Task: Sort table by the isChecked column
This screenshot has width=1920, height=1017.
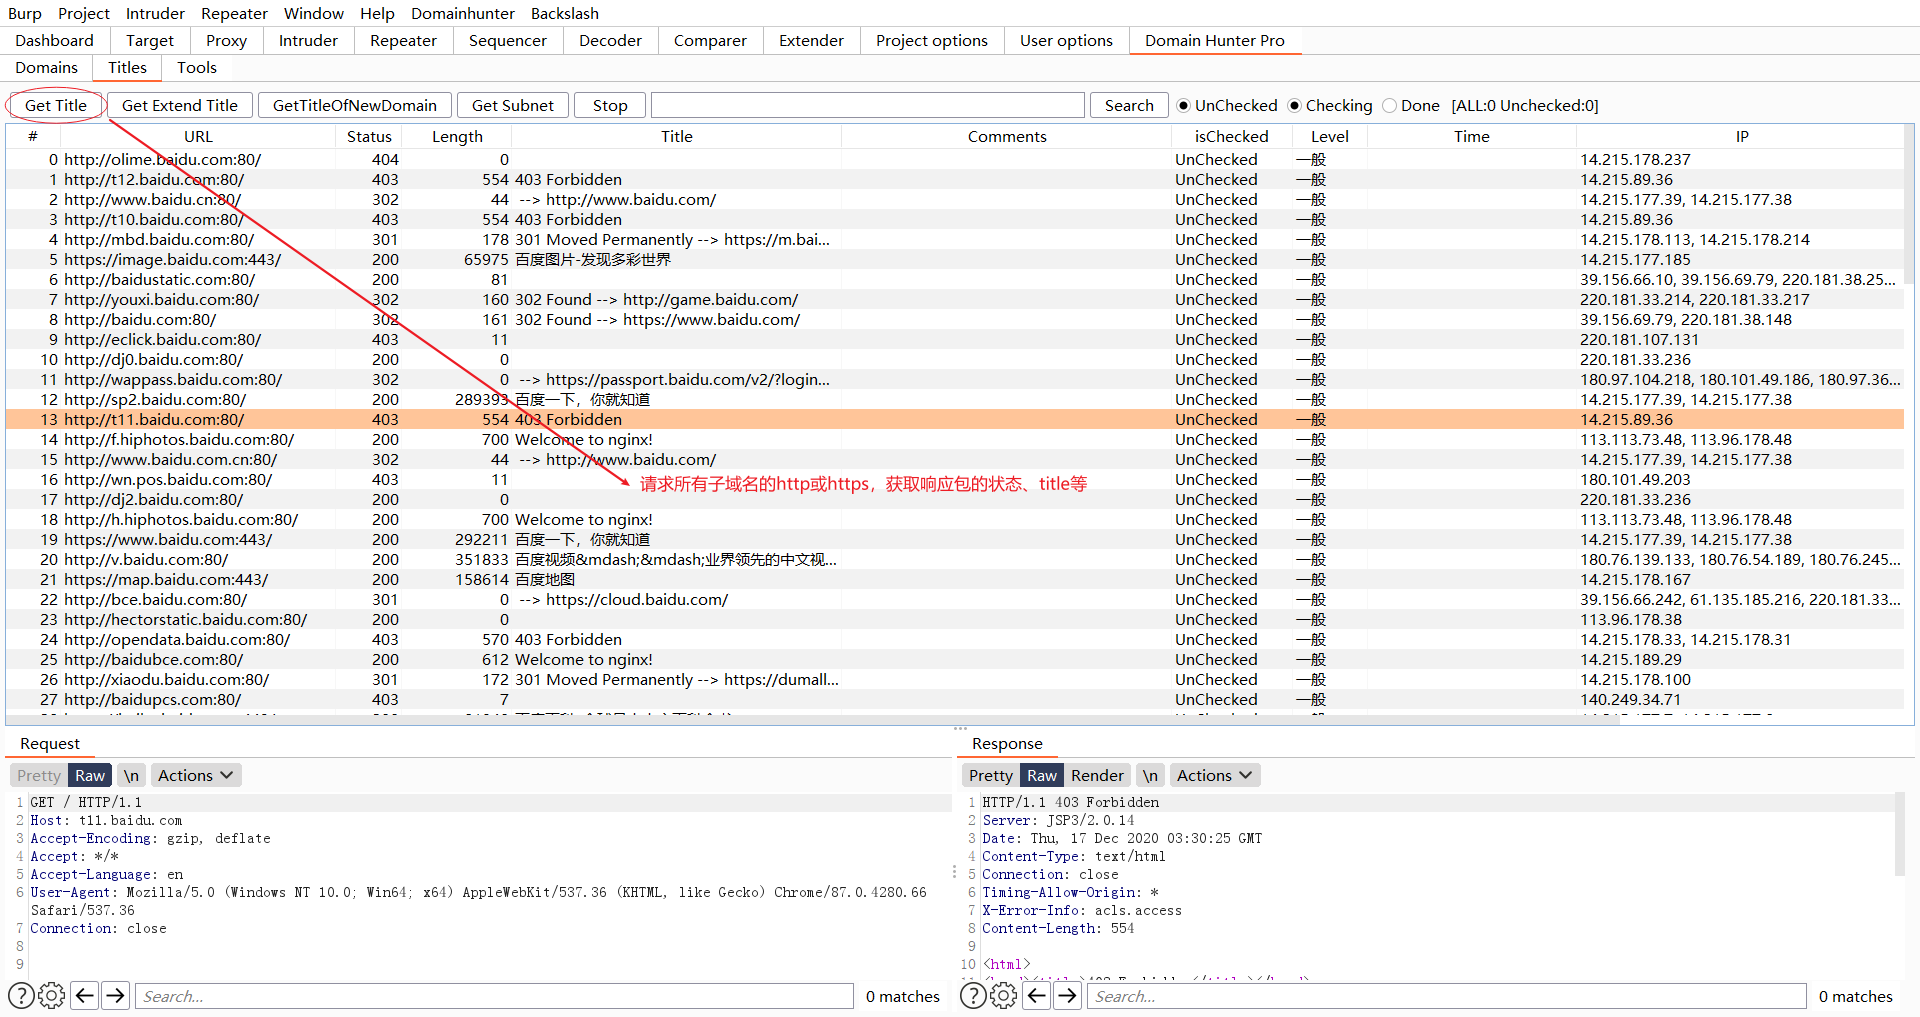Action: click(x=1231, y=136)
